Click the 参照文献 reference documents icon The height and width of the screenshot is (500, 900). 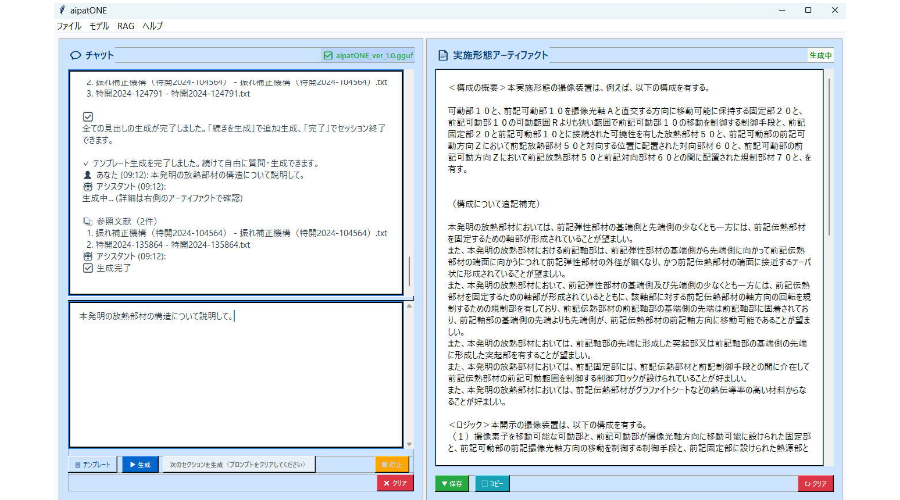pos(88,221)
